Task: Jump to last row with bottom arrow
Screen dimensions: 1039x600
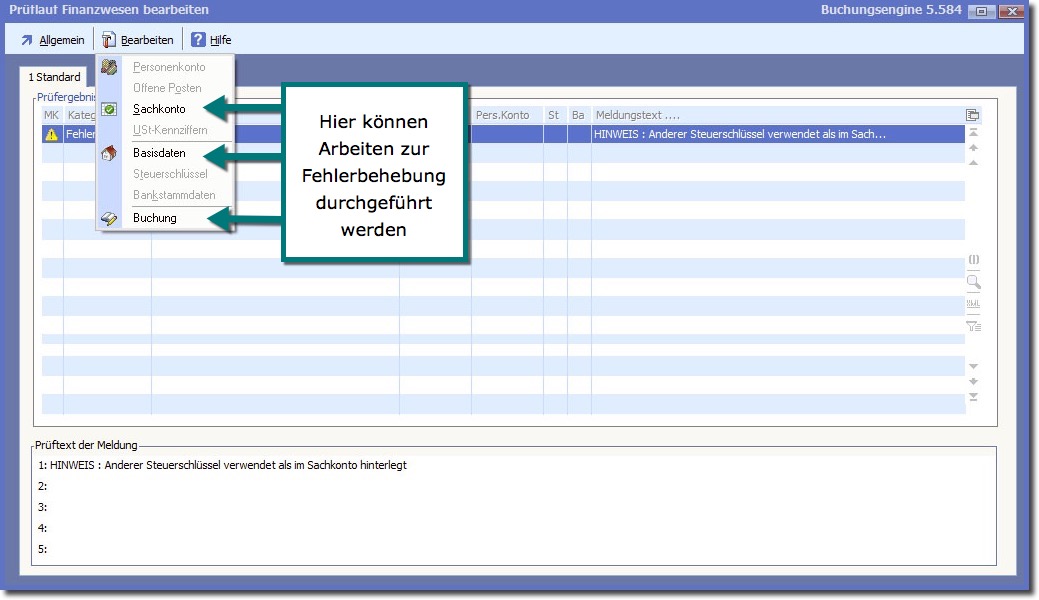Action: [973, 398]
